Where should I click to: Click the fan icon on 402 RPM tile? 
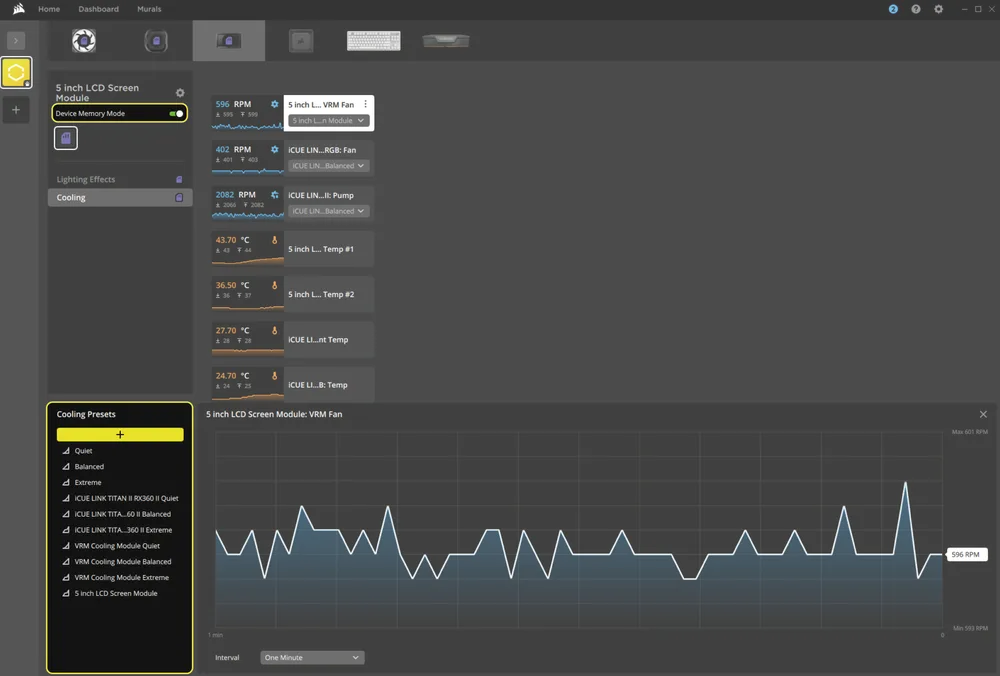pos(274,149)
